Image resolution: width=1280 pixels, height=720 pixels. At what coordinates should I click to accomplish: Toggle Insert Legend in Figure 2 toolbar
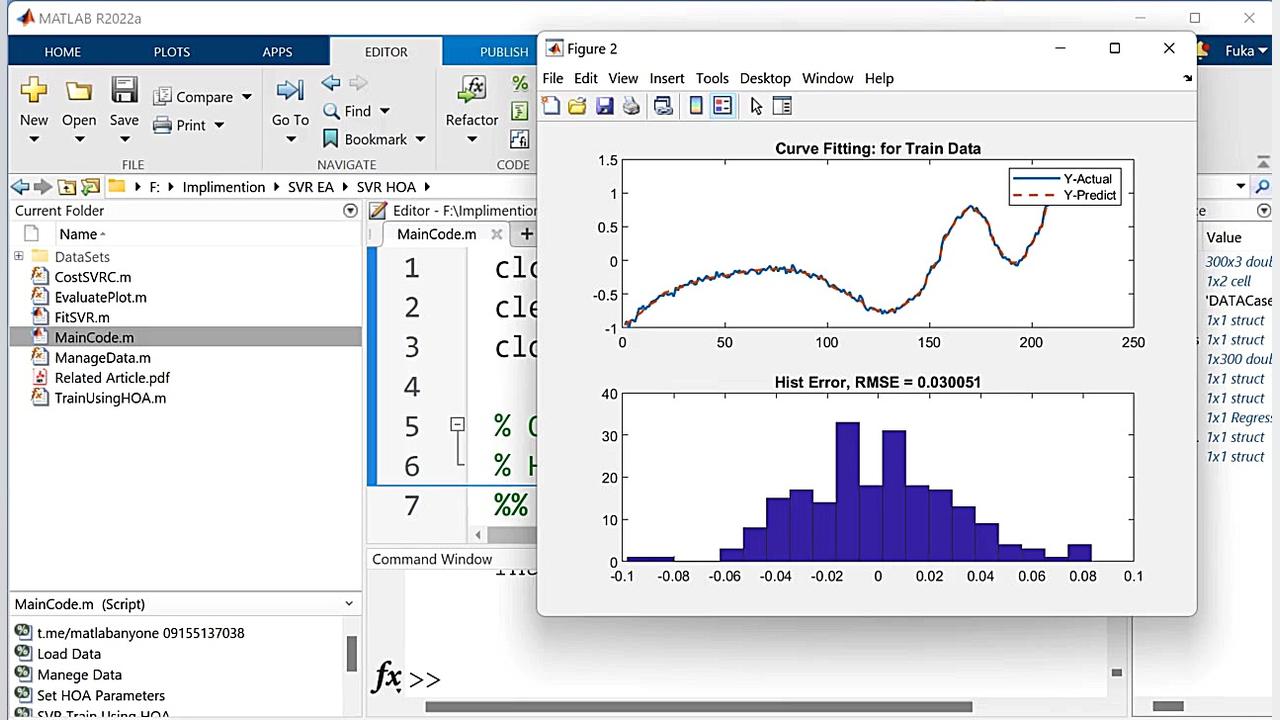pos(723,106)
